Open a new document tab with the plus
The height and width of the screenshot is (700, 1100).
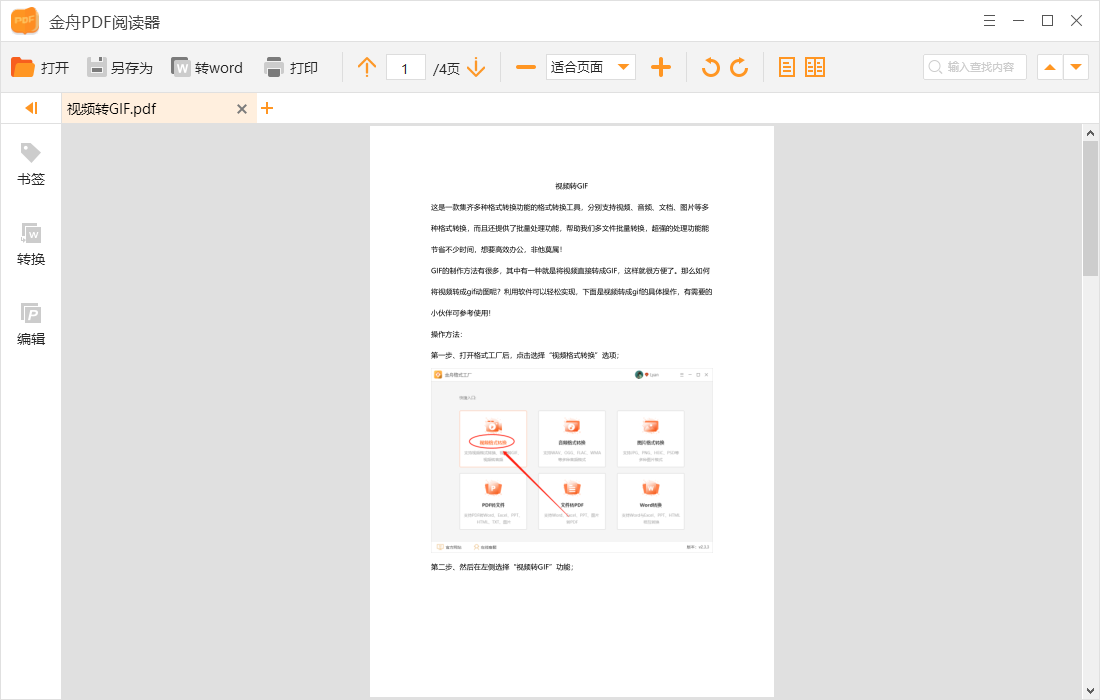click(267, 107)
